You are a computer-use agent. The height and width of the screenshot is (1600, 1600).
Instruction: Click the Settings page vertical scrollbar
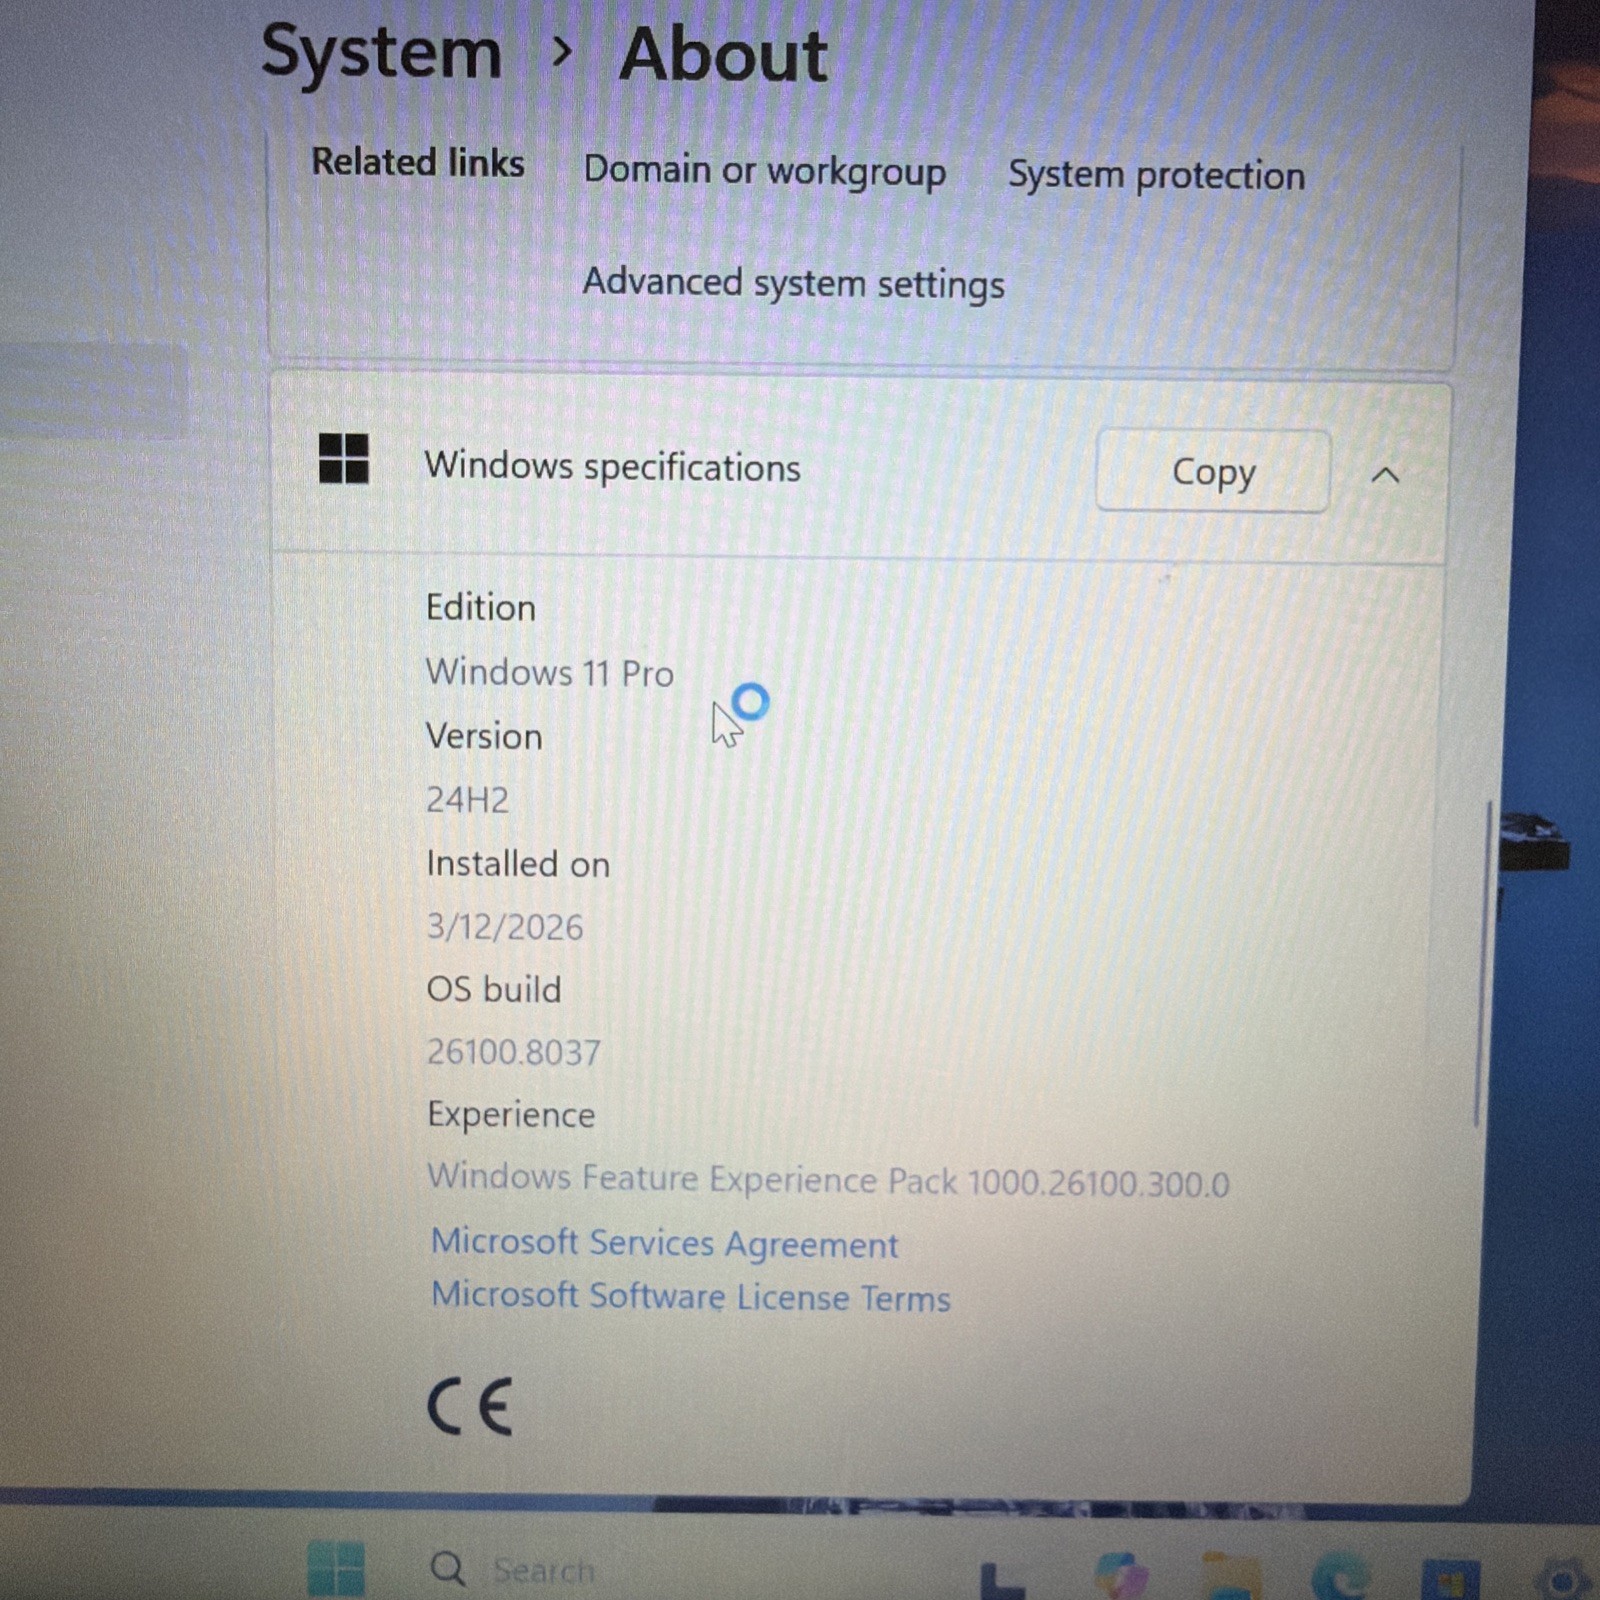point(1484,965)
